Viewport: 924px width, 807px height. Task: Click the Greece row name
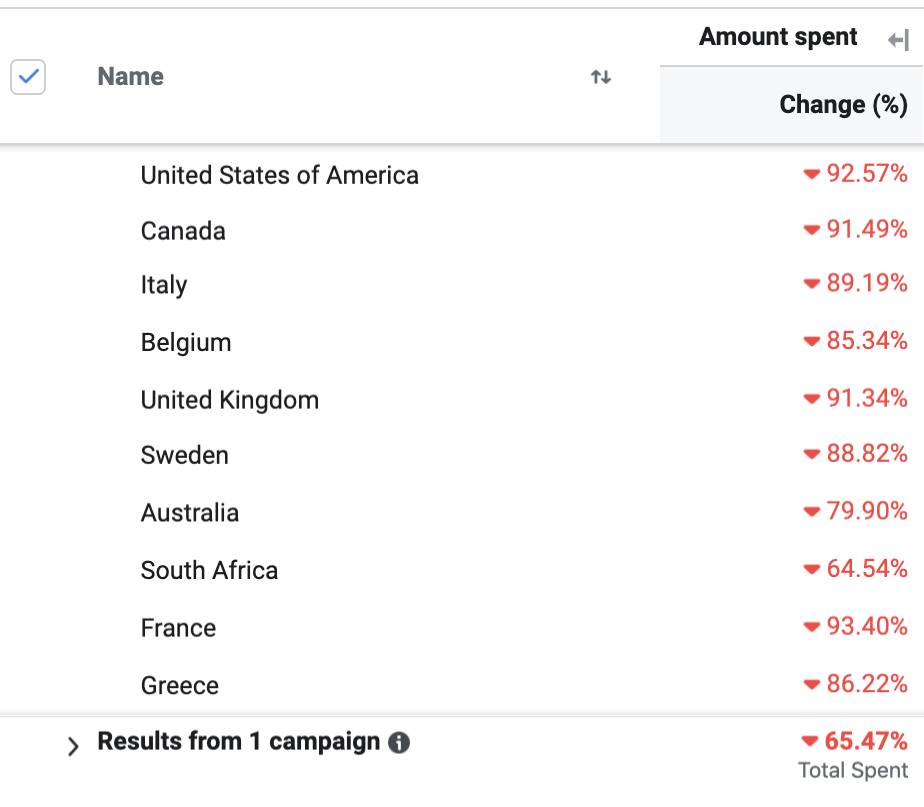pos(180,685)
